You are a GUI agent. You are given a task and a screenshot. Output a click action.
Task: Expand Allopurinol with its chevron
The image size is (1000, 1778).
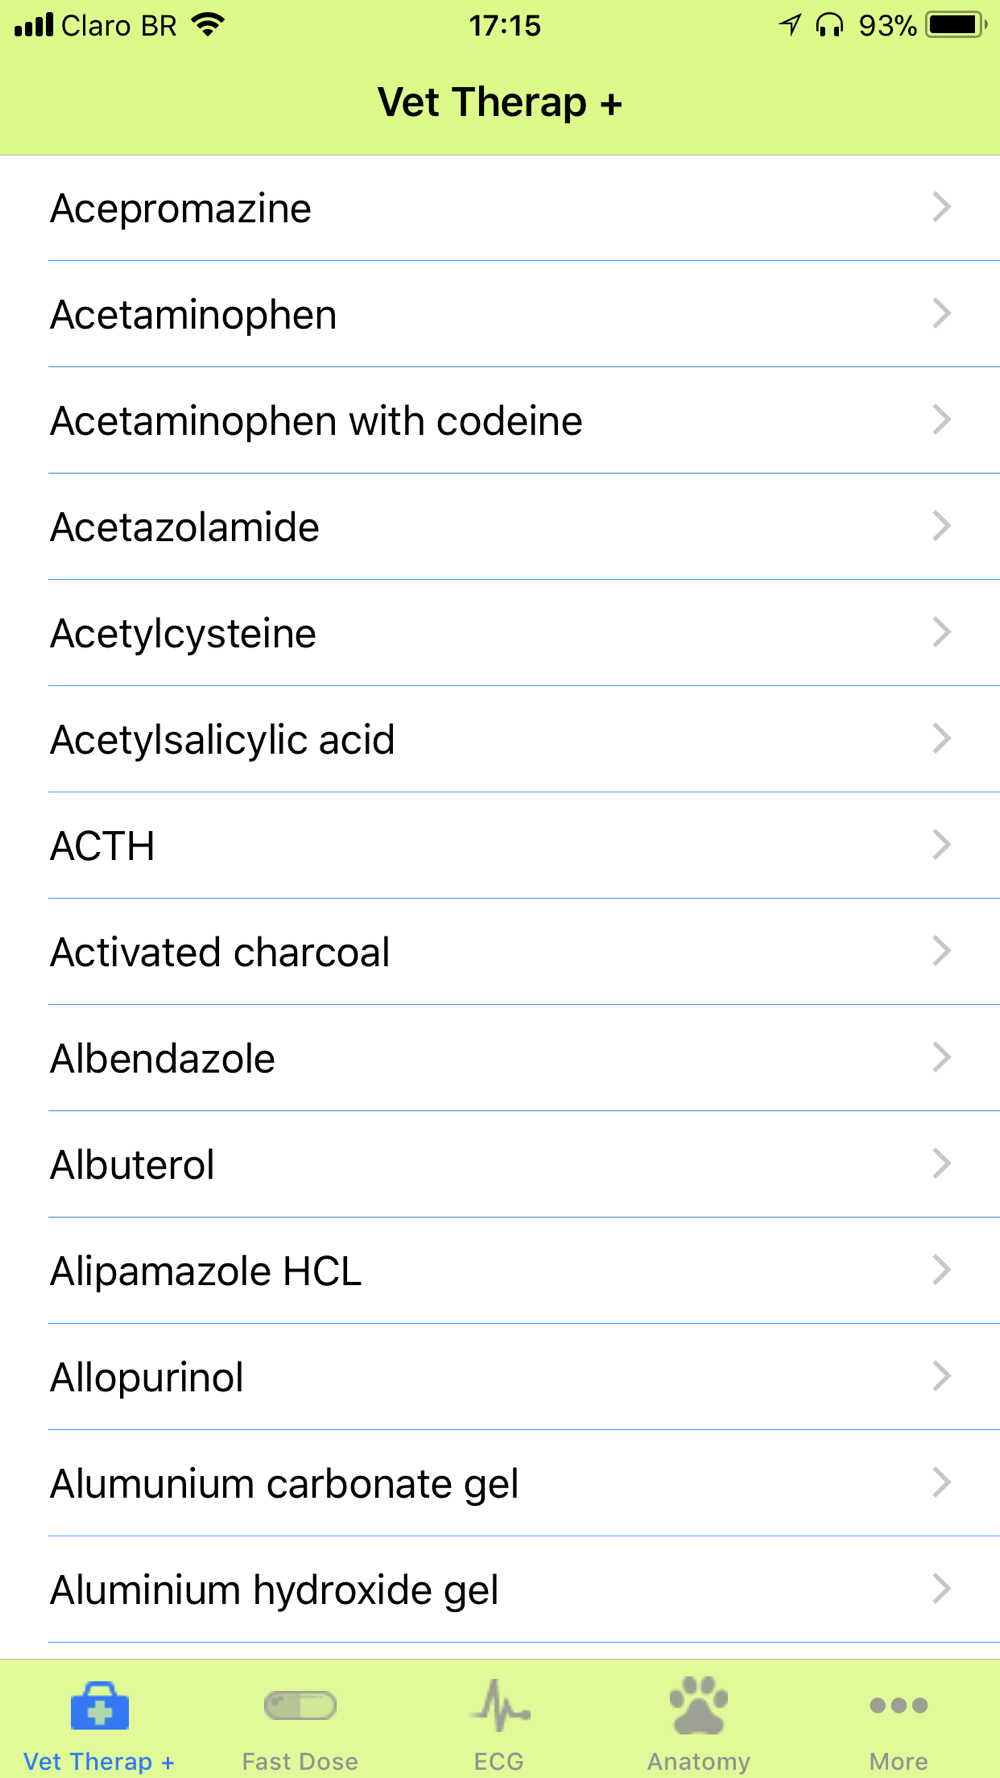[941, 1376]
